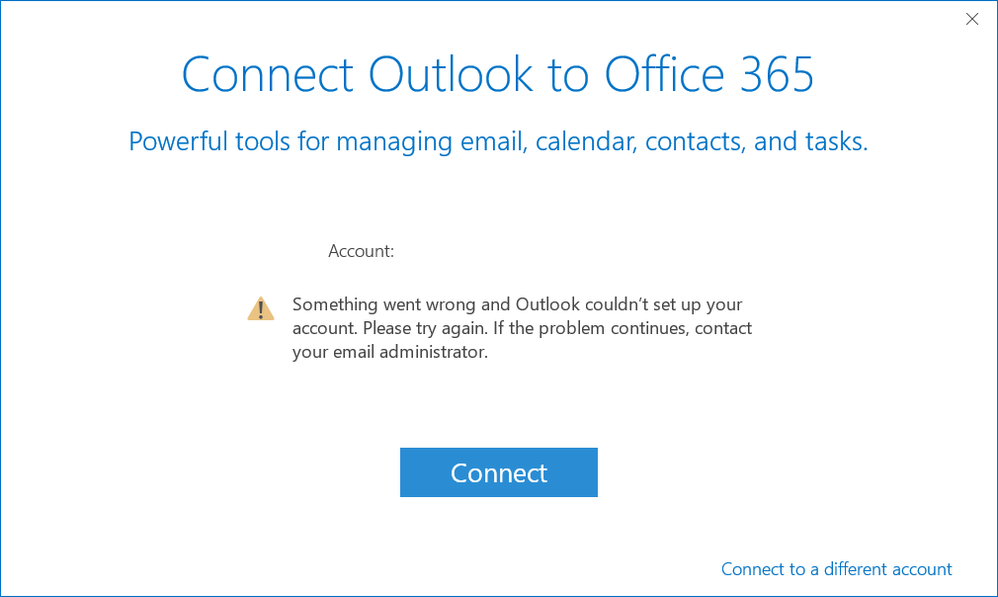This screenshot has height=597, width=998.
Task: Click the blue Connect button
Action: (x=498, y=472)
